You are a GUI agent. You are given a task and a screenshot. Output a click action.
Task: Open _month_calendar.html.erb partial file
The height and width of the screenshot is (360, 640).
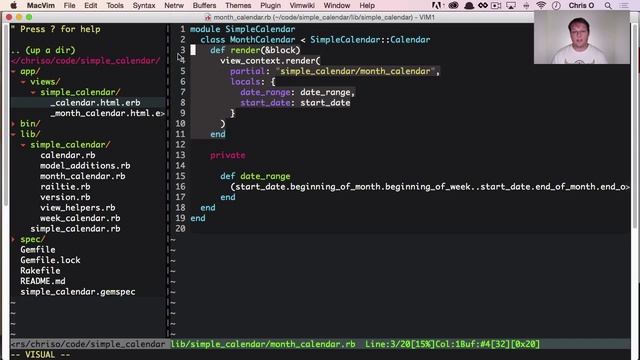coord(107,113)
